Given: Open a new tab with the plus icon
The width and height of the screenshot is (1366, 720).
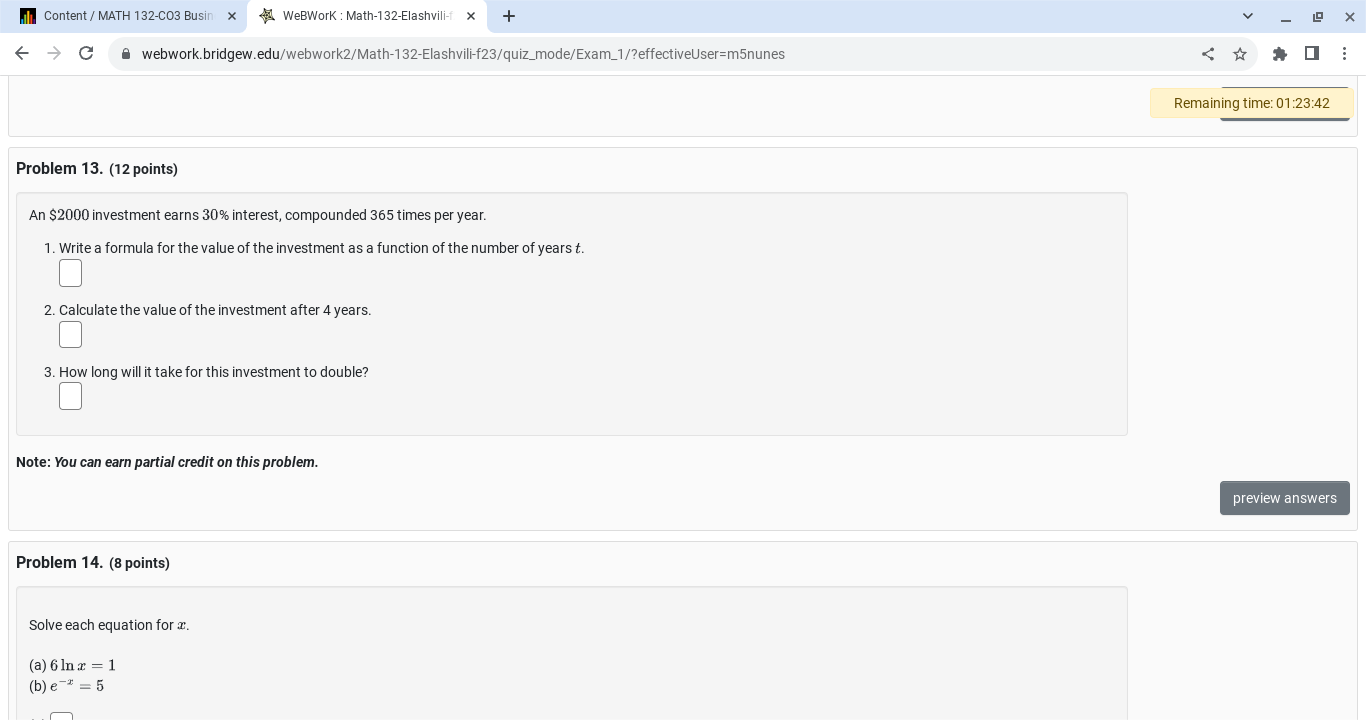Looking at the screenshot, I should [509, 16].
